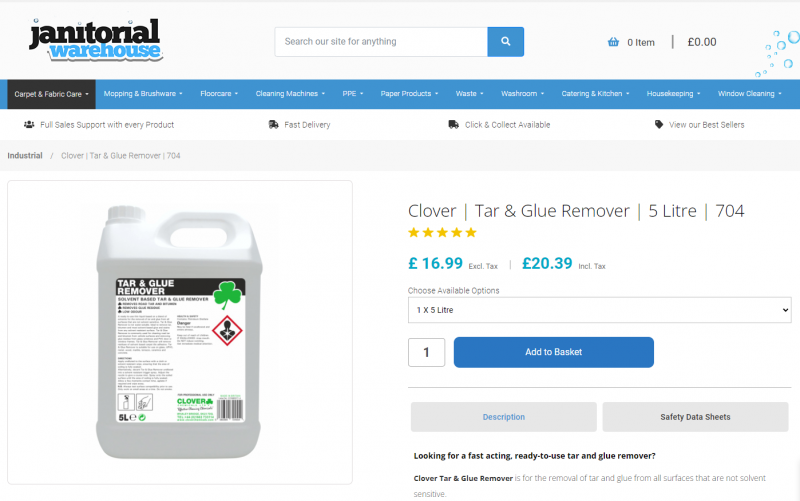Expand the Cleaning Machines menu
The height and width of the screenshot is (501, 800).
pyautogui.click(x=290, y=94)
